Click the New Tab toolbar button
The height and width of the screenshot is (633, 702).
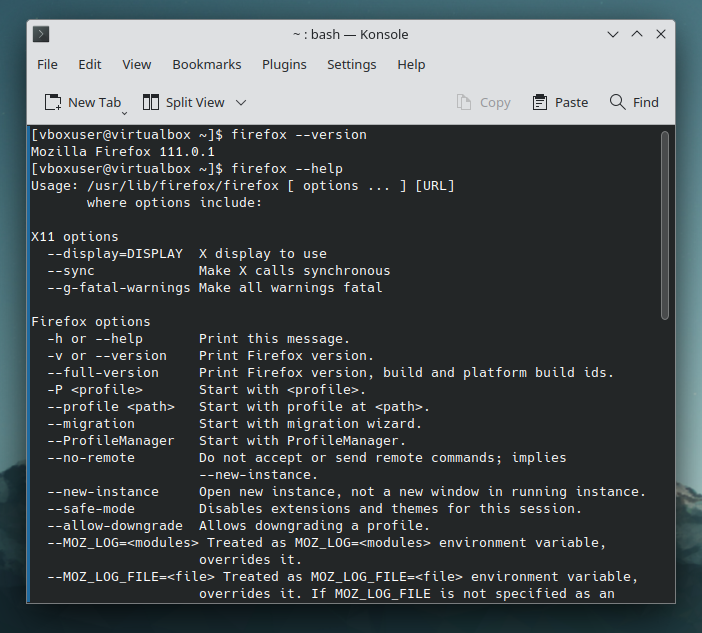pos(82,103)
